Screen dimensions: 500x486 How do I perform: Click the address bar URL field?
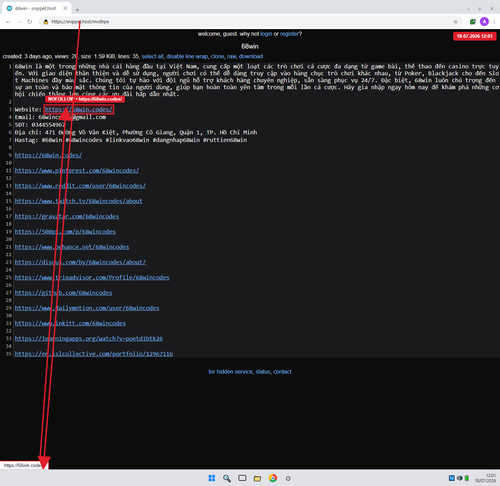click(x=250, y=22)
